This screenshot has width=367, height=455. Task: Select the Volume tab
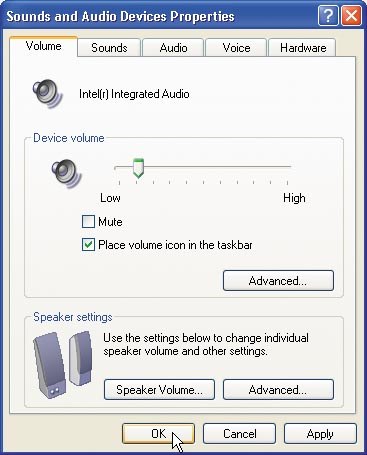44,46
